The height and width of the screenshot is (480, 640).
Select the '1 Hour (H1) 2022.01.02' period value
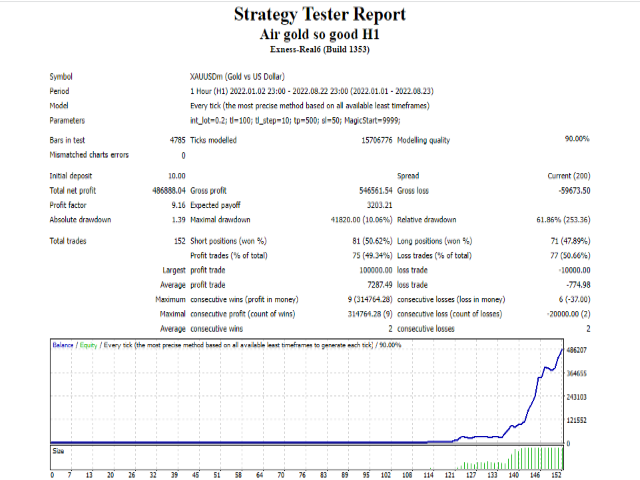(312, 91)
